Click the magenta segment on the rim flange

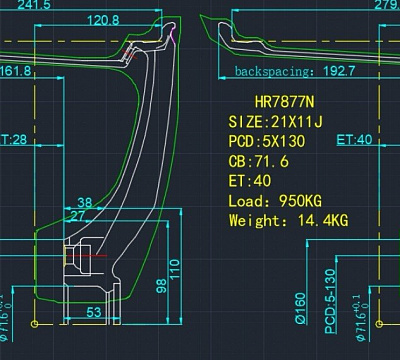tap(173, 36)
